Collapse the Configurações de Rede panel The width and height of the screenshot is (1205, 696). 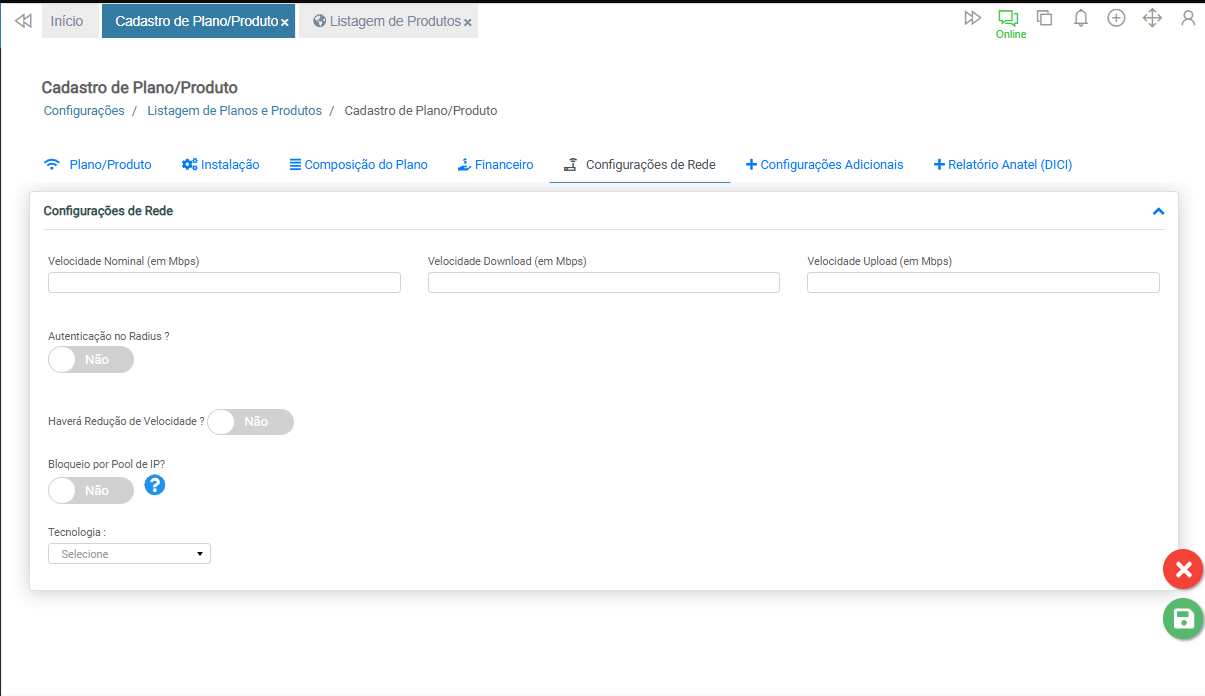click(x=1158, y=212)
